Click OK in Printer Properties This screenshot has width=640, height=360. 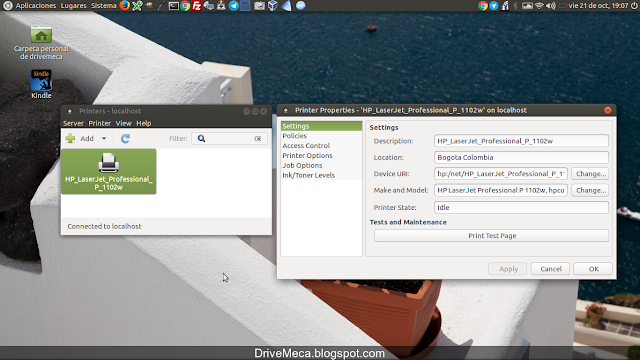pyautogui.click(x=593, y=269)
